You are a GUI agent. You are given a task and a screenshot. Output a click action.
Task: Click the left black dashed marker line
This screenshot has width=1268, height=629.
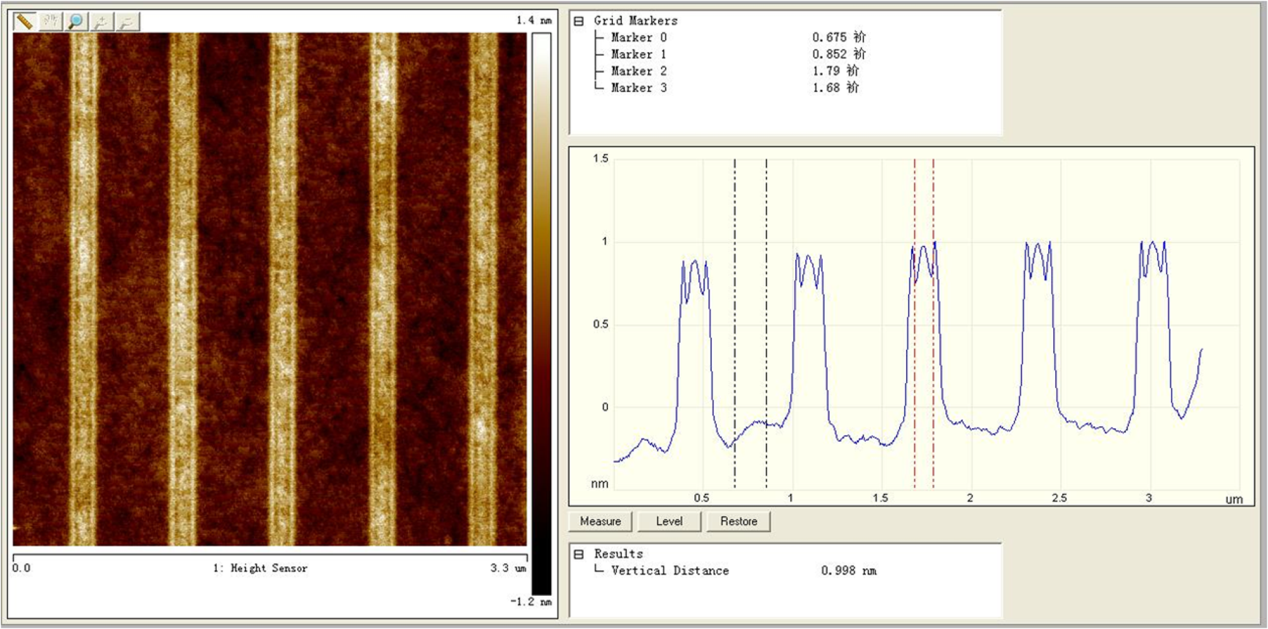click(735, 320)
